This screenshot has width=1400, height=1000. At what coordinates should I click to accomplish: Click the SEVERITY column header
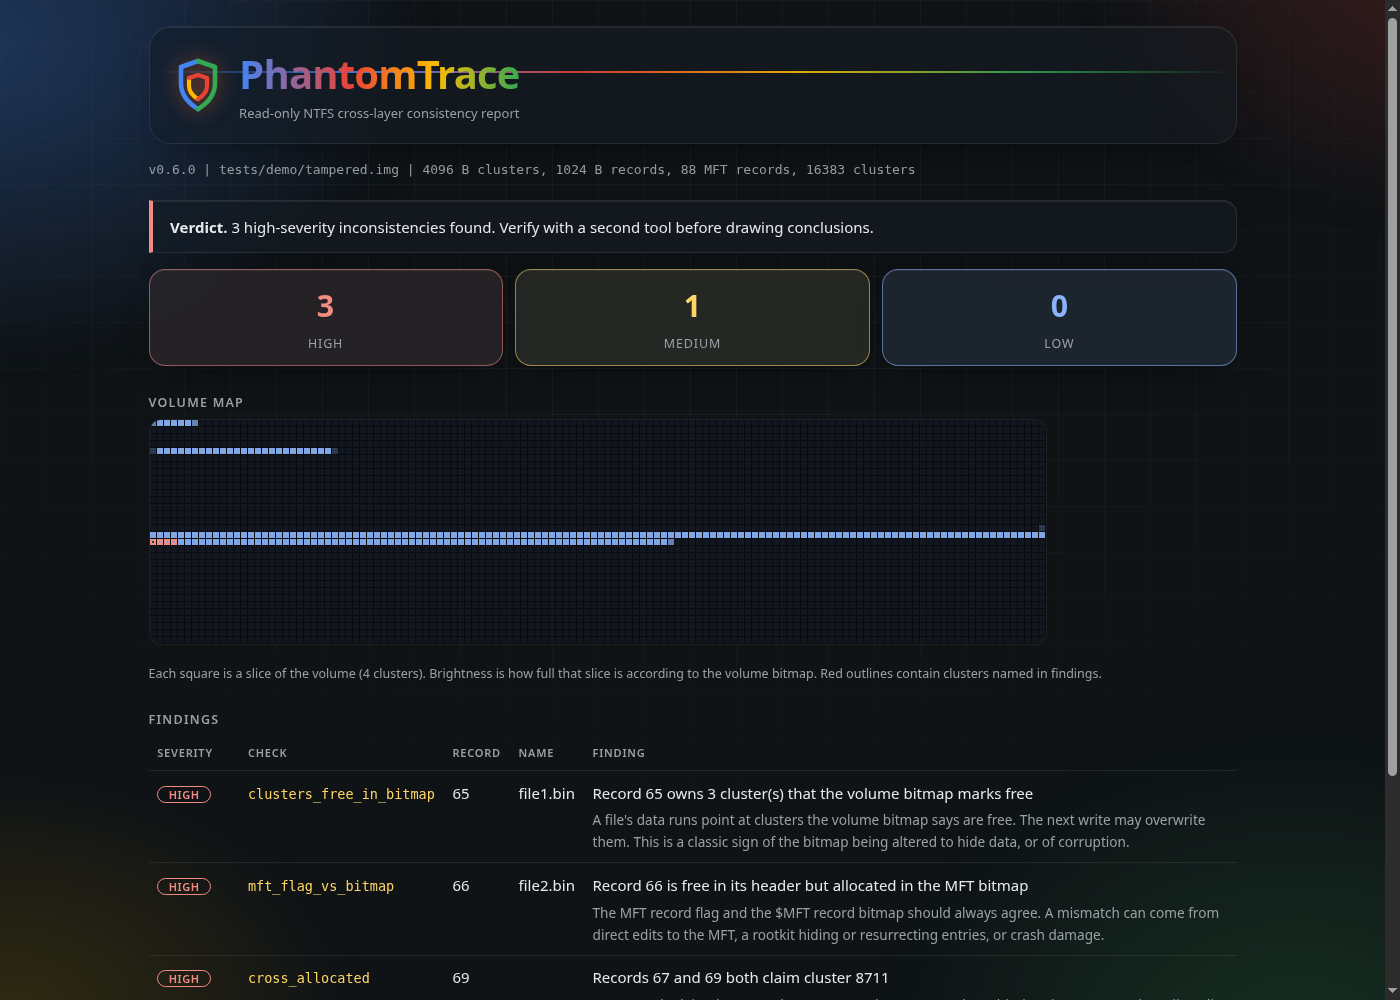(x=185, y=753)
